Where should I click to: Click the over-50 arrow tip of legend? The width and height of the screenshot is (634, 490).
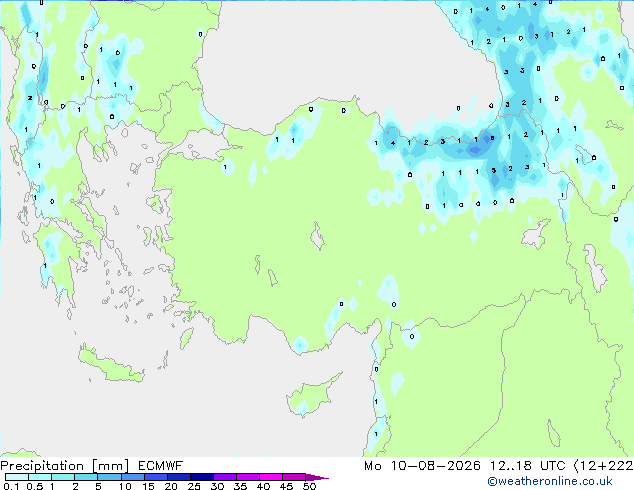tap(317, 477)
